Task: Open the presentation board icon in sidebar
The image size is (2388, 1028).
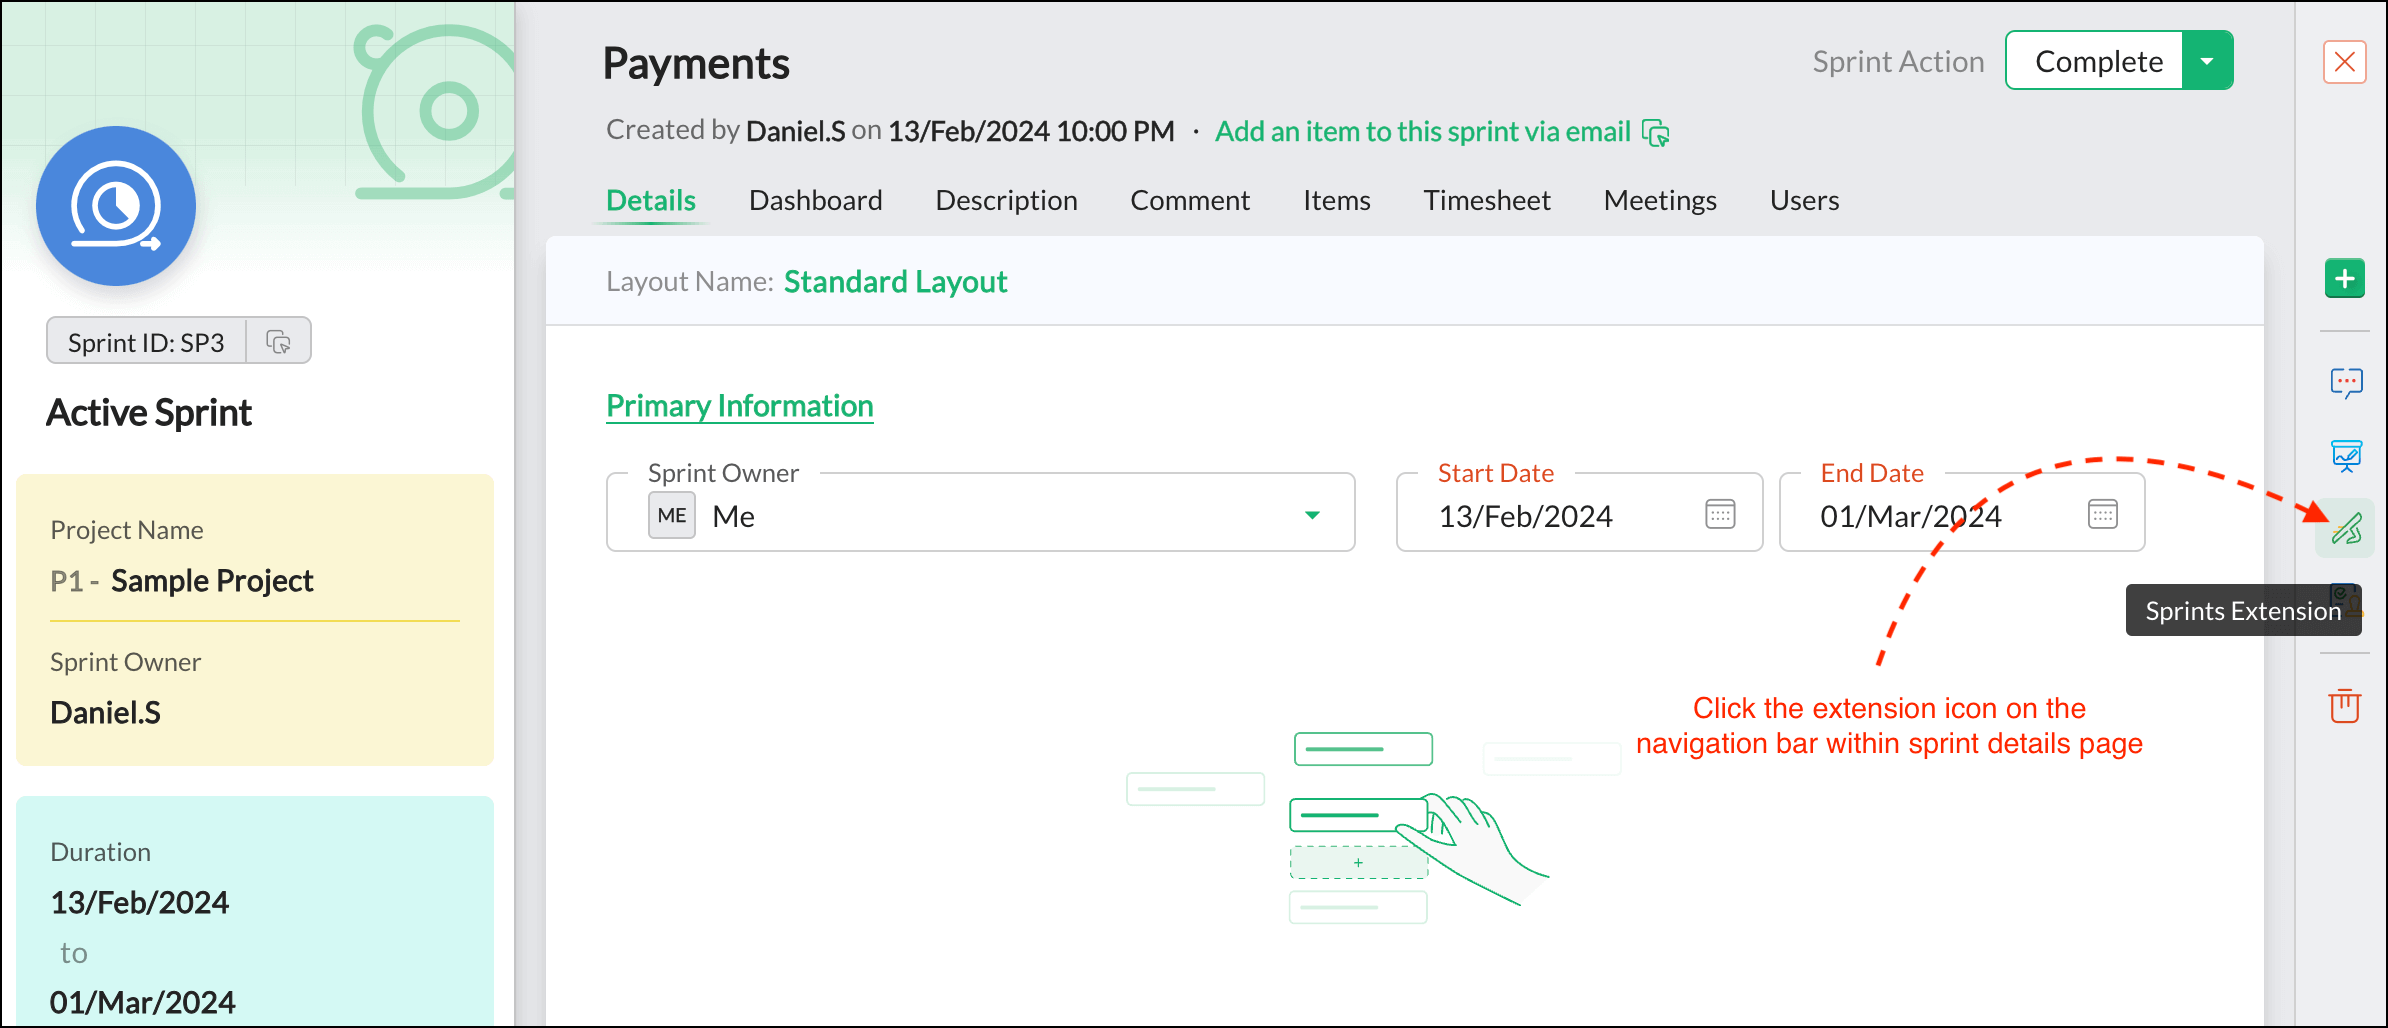Action: point(2346,456)
